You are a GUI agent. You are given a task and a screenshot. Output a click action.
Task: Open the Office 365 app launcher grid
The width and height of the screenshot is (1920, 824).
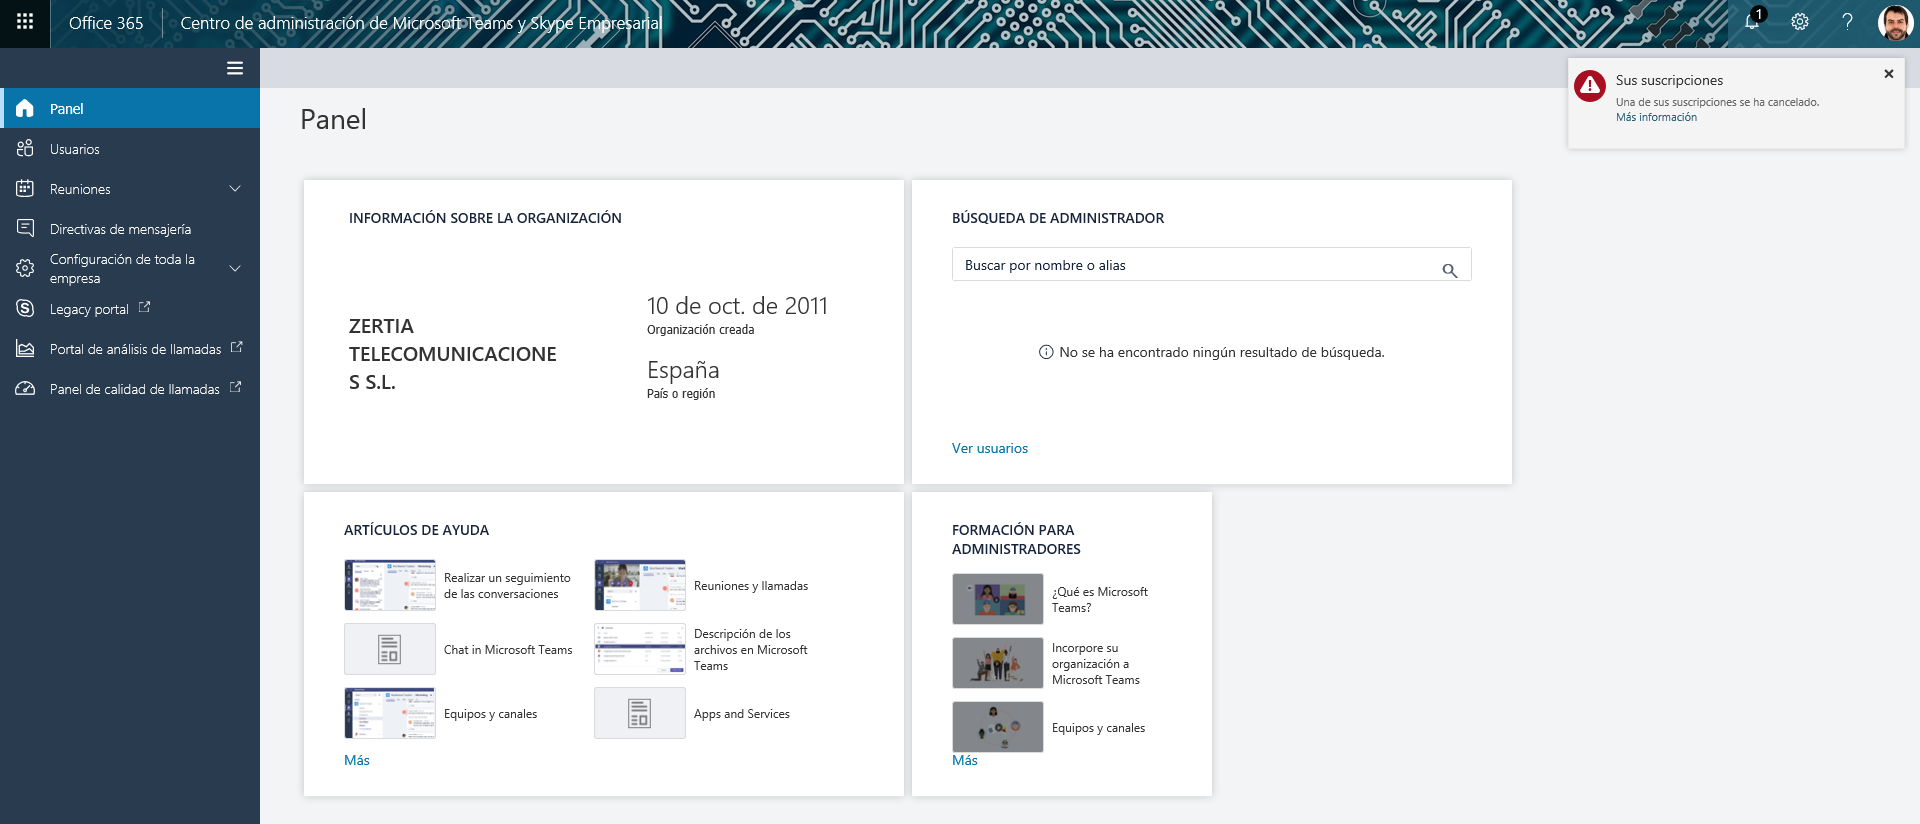coord(25,22)
